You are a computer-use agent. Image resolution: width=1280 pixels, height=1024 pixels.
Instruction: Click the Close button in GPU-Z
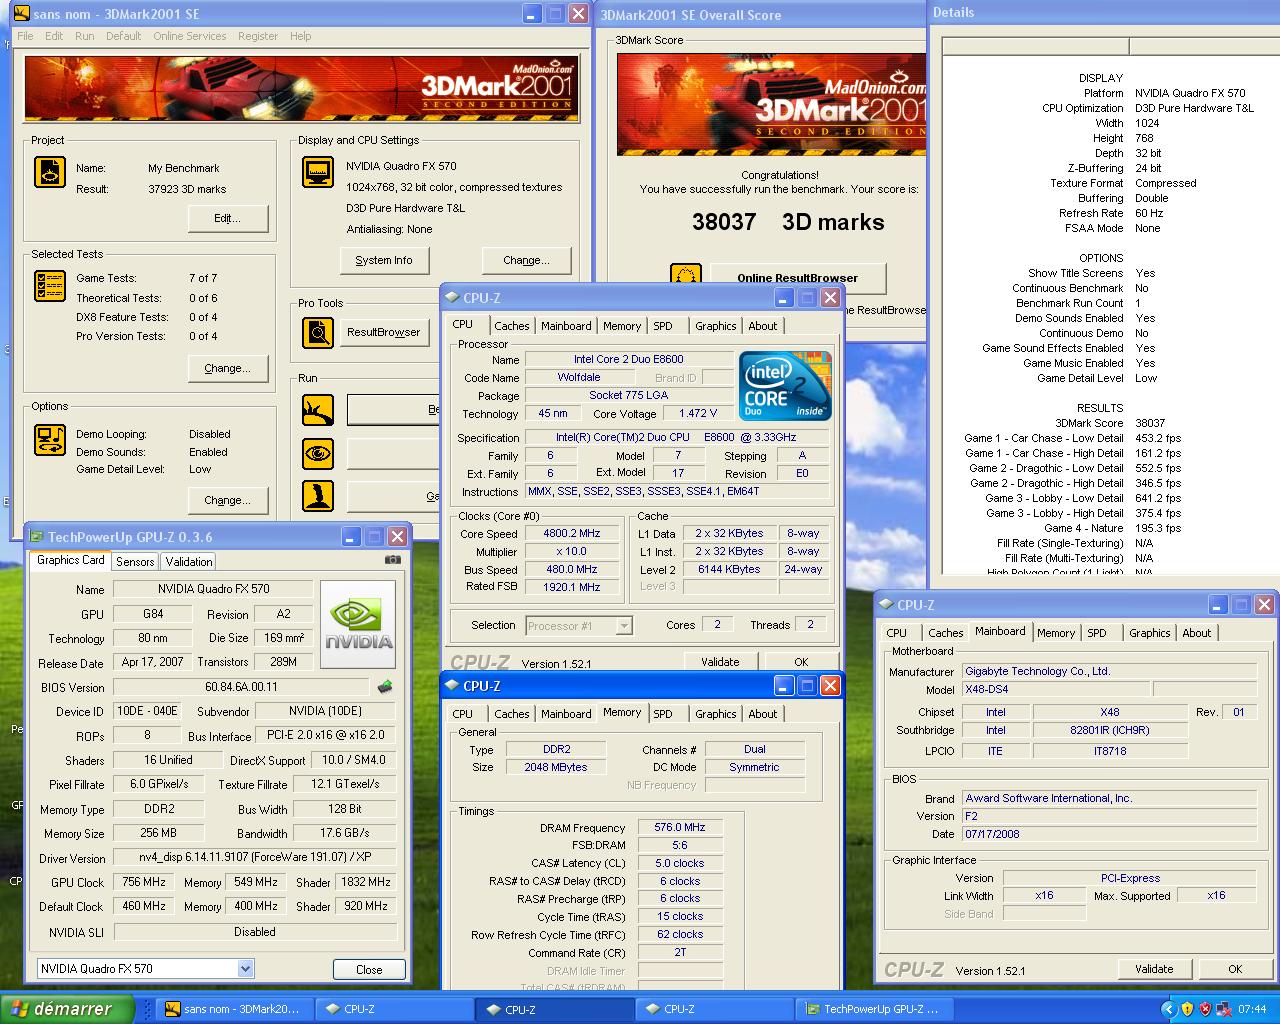[369, 969]
